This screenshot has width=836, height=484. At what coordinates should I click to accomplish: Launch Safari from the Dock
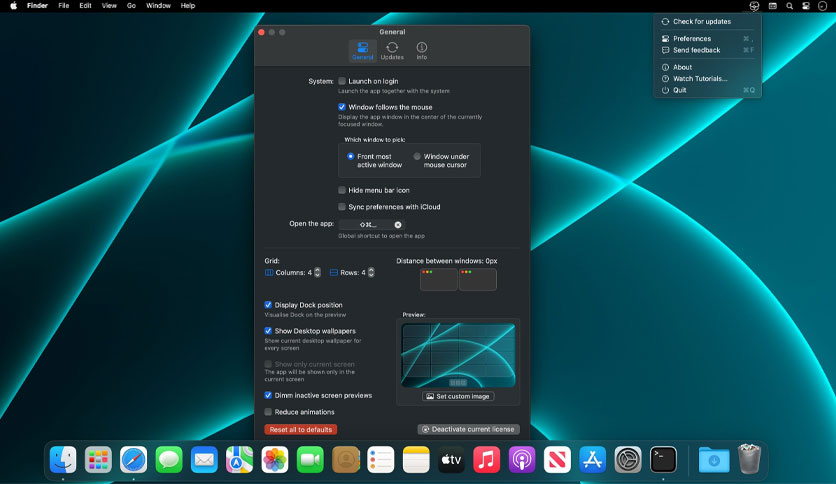pyautogui.click(x=133, y=459)
